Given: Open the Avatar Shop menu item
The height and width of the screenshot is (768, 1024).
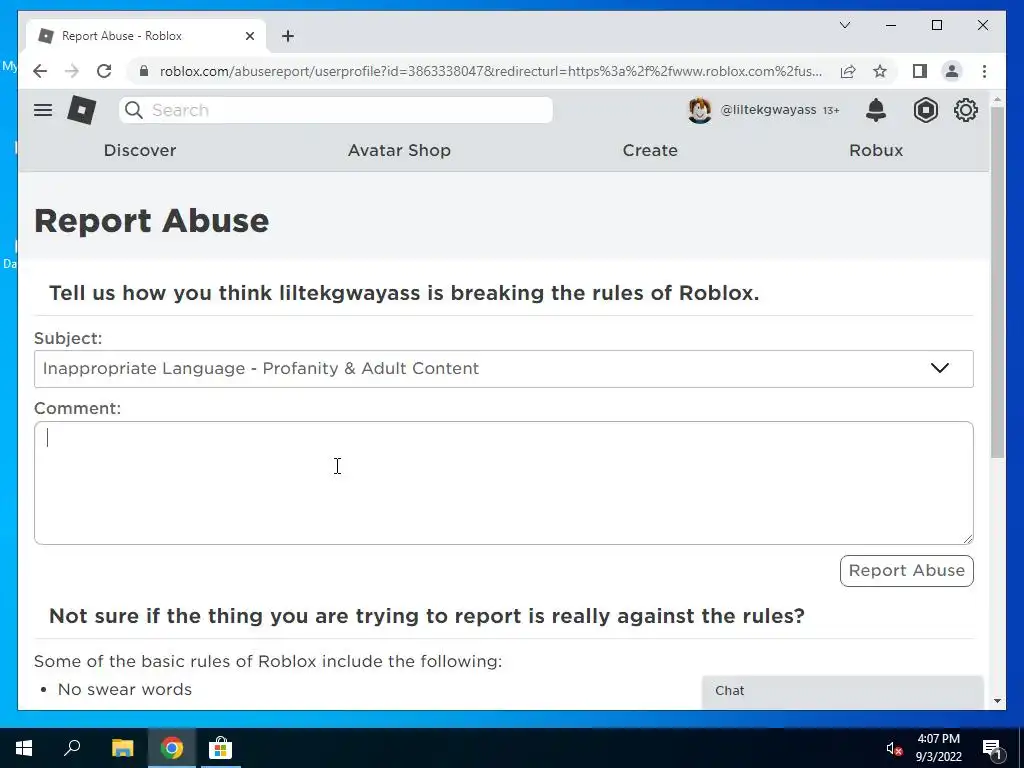Looking at the screenshot, I should 399,150.
